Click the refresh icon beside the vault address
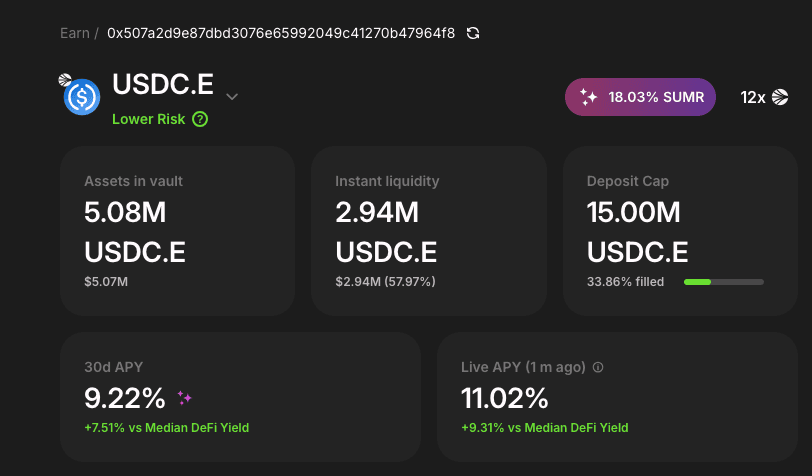Screen dimensions: 812x476 tap(473, 33)
